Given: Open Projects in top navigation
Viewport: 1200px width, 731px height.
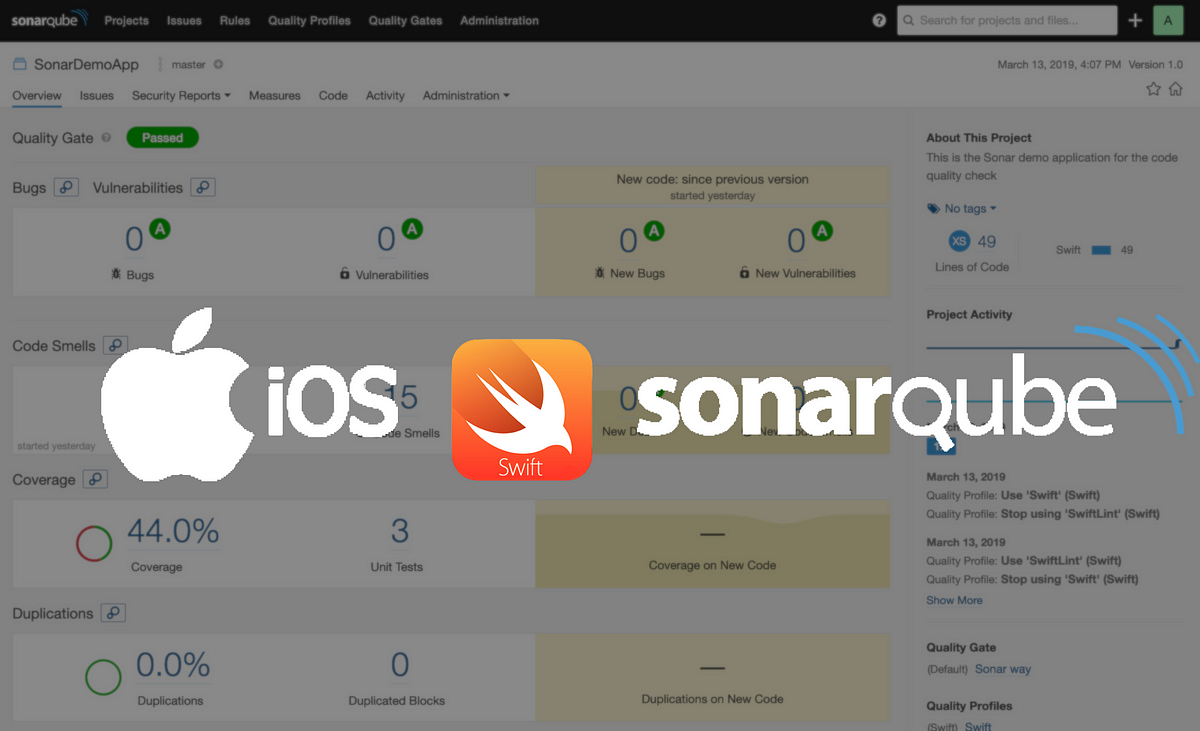Looking at the screenshot, I should (x=127, y=20).
